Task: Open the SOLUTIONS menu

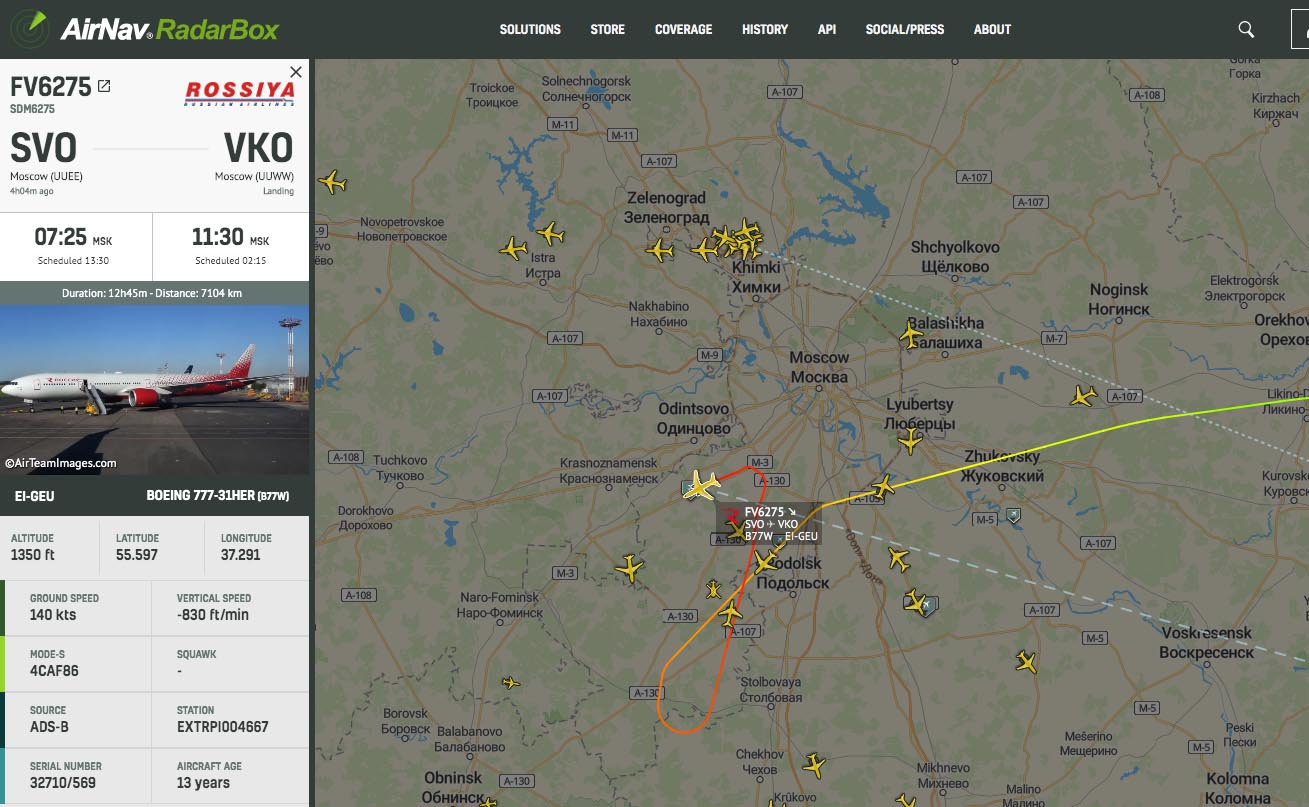Action: (x=530, y=29)
